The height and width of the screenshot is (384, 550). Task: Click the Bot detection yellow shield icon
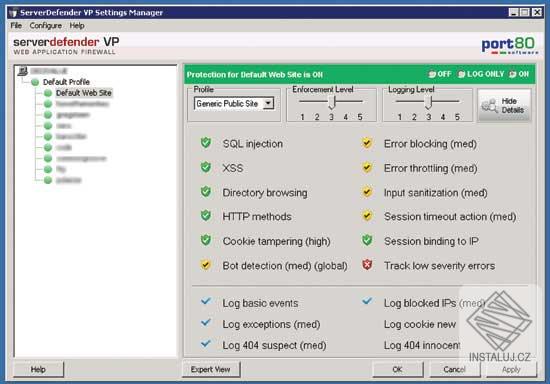[206, 265]
